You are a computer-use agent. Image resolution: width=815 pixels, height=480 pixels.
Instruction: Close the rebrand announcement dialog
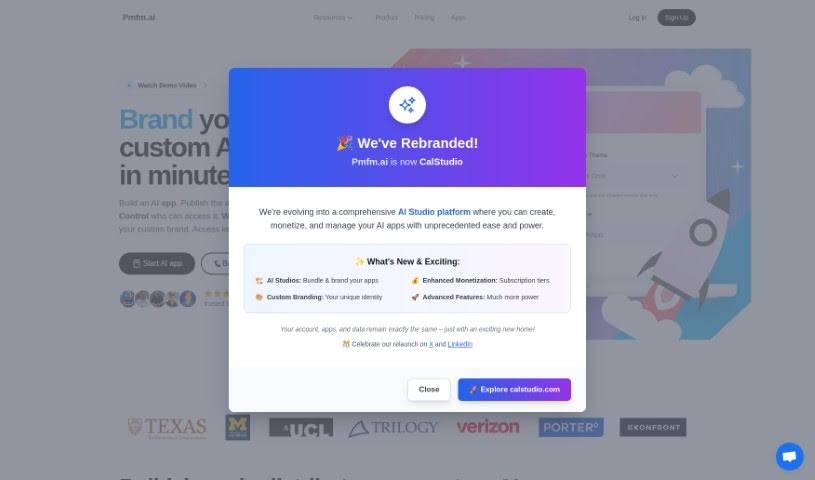pos(429,390)
